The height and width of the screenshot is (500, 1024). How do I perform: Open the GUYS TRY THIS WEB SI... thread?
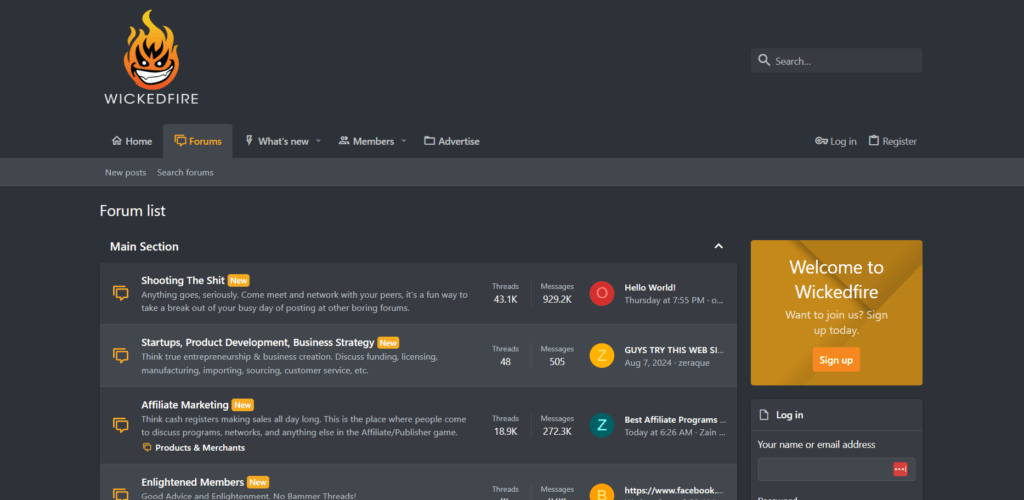(x=675, y=349)
